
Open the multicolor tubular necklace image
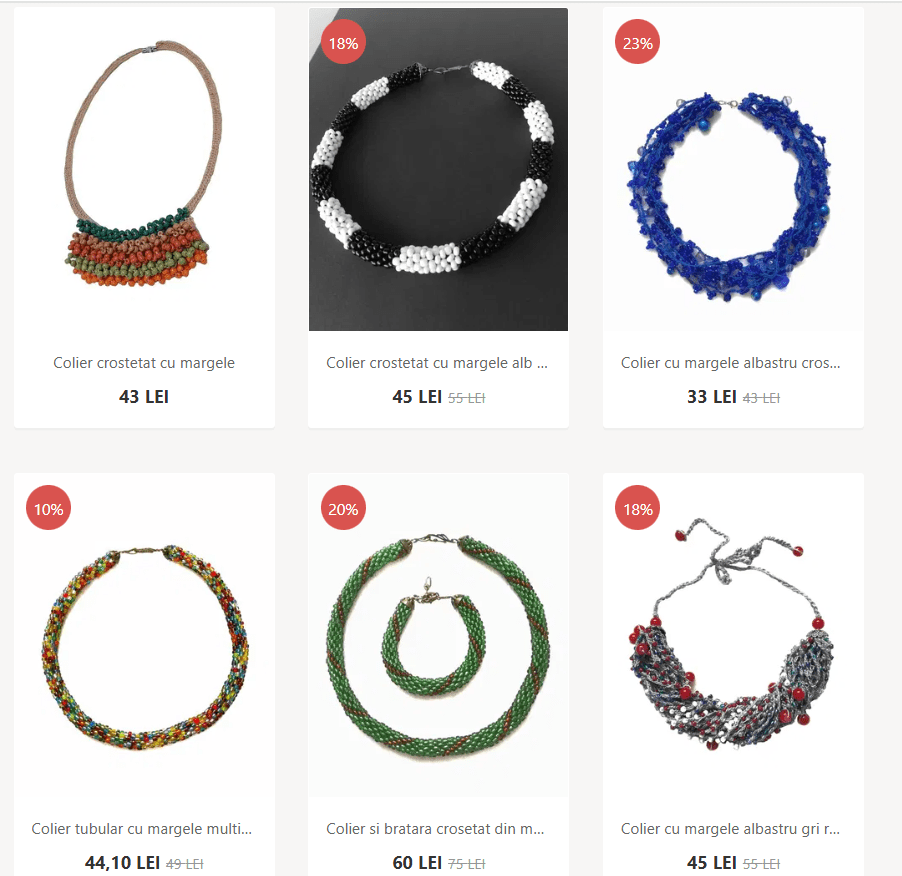coord(144,635)
